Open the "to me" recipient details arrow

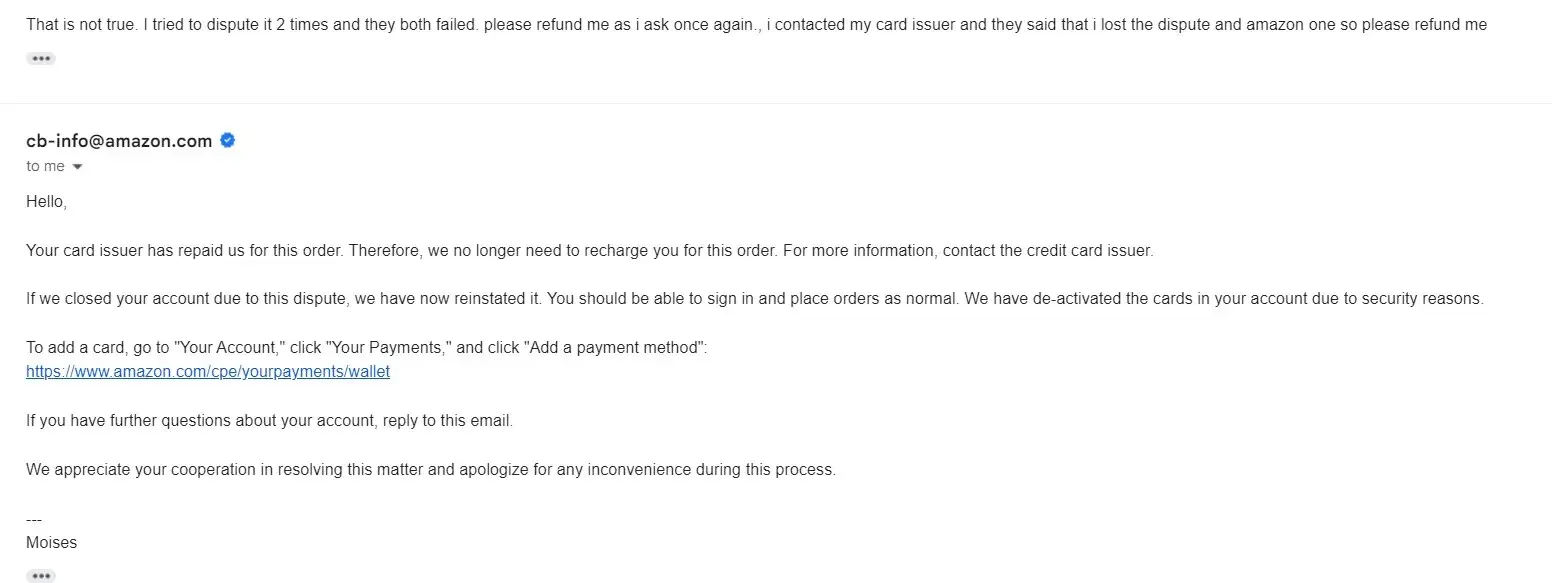tap(78, 167)
